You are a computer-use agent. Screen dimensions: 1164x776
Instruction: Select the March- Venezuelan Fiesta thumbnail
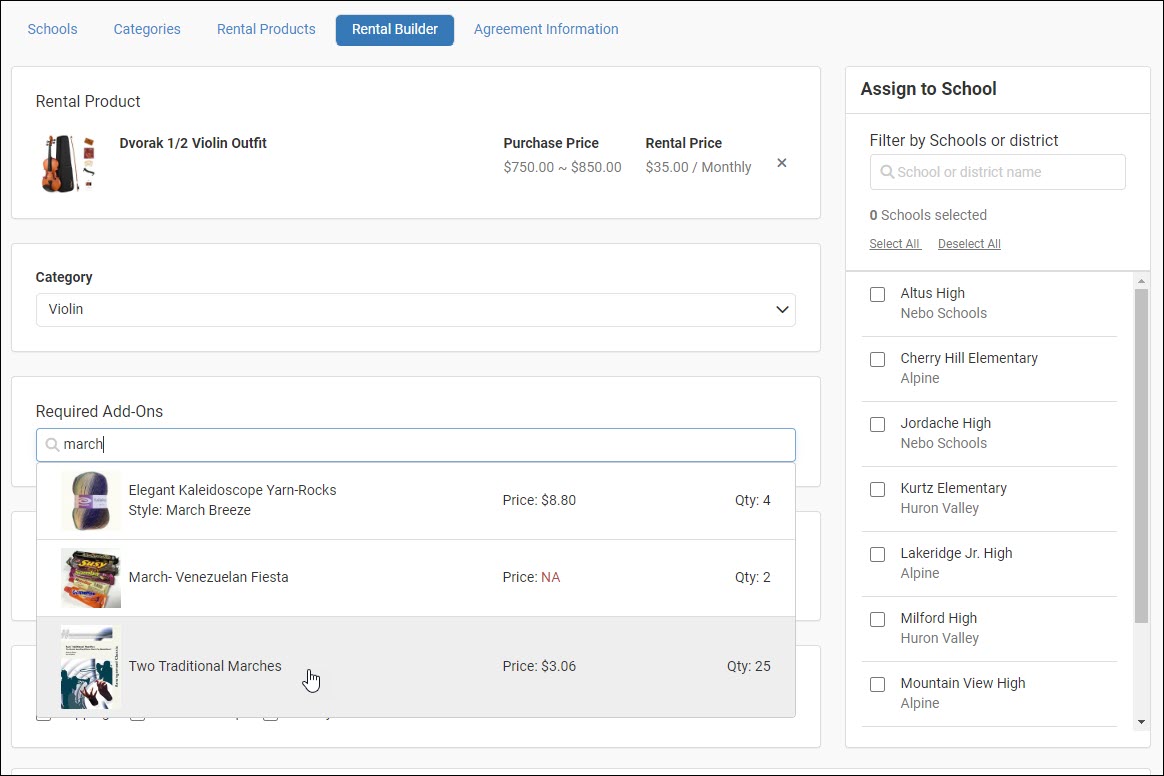click(91, 578)
